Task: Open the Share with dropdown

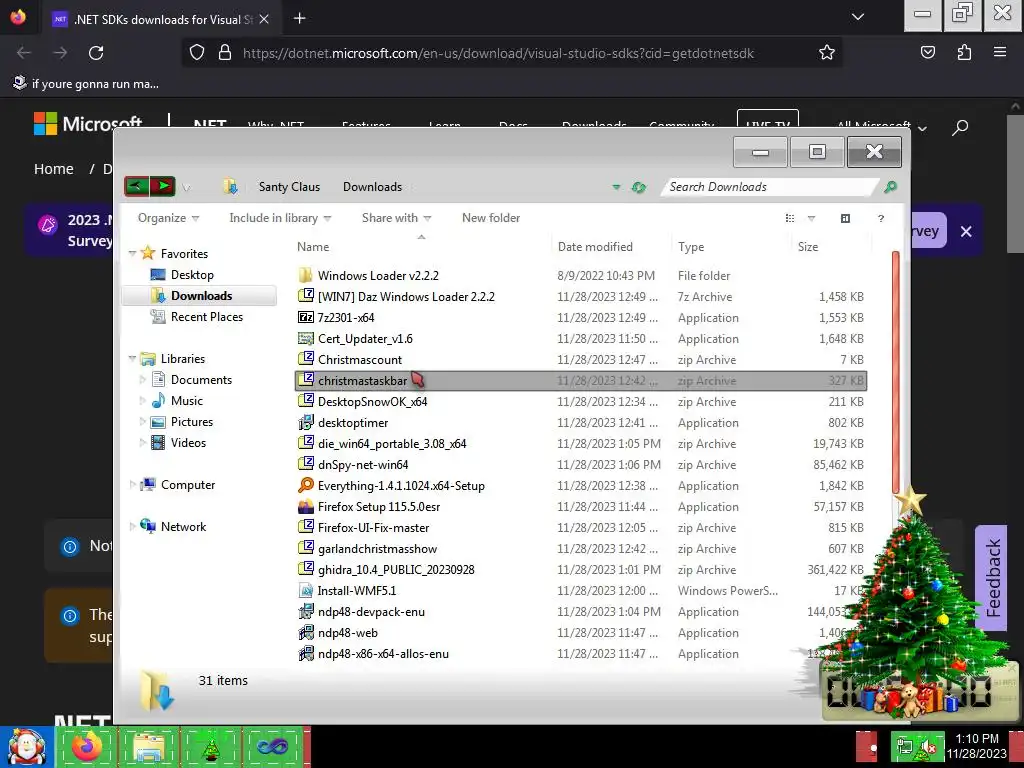Action: point(396,218)
